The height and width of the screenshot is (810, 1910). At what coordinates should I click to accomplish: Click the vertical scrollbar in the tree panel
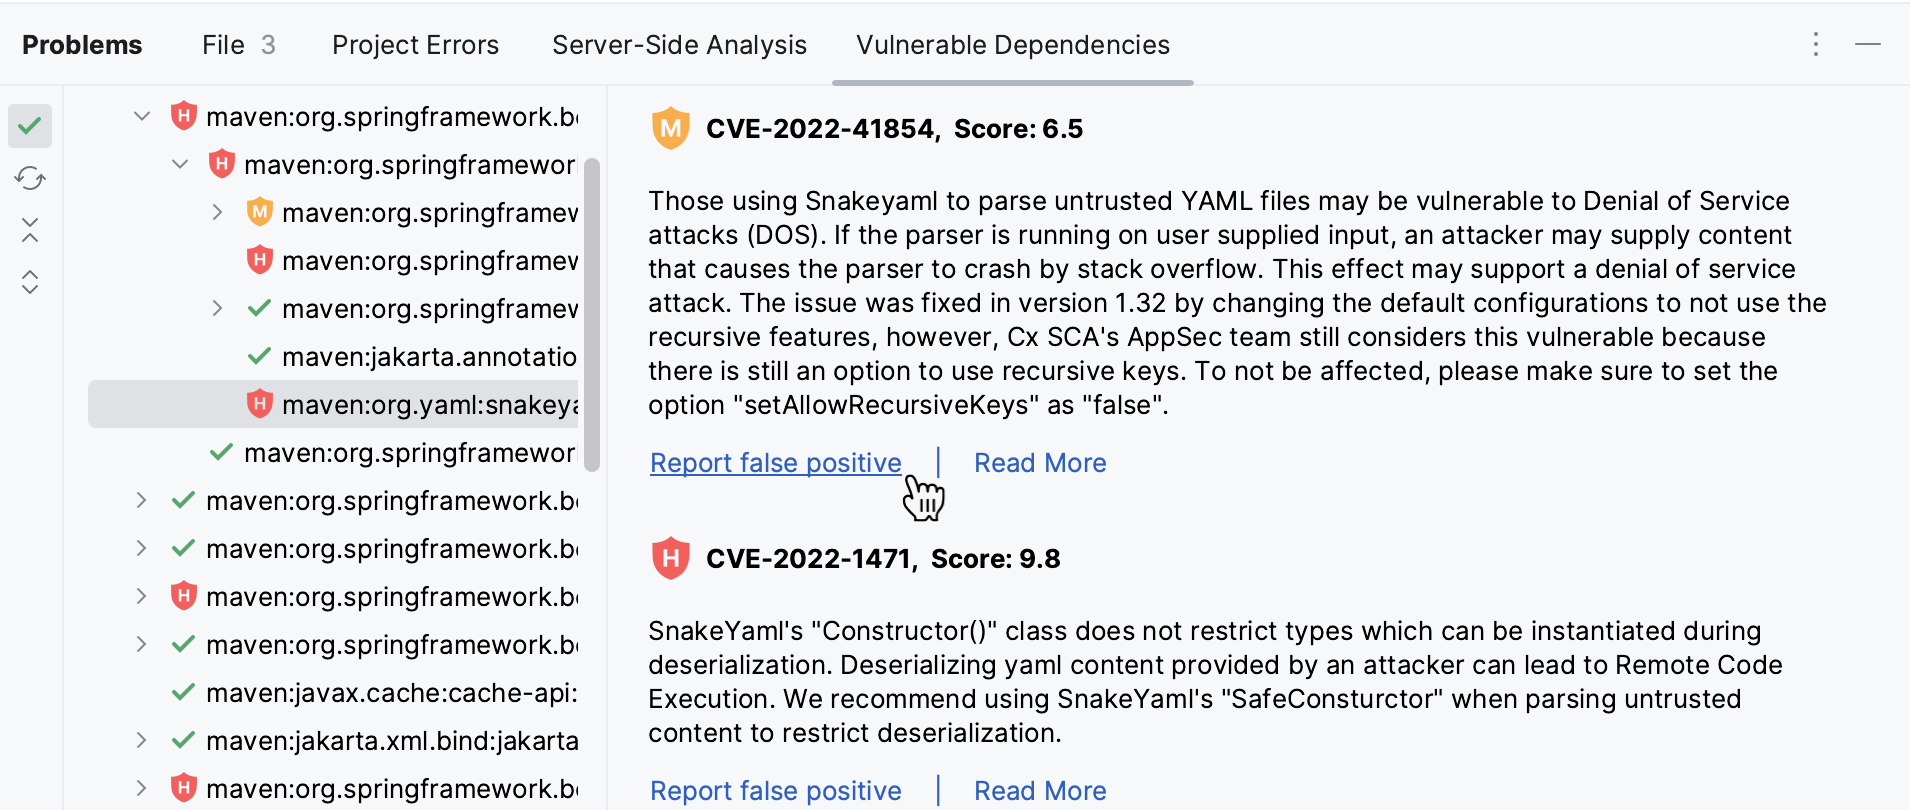tap(592, 310)
